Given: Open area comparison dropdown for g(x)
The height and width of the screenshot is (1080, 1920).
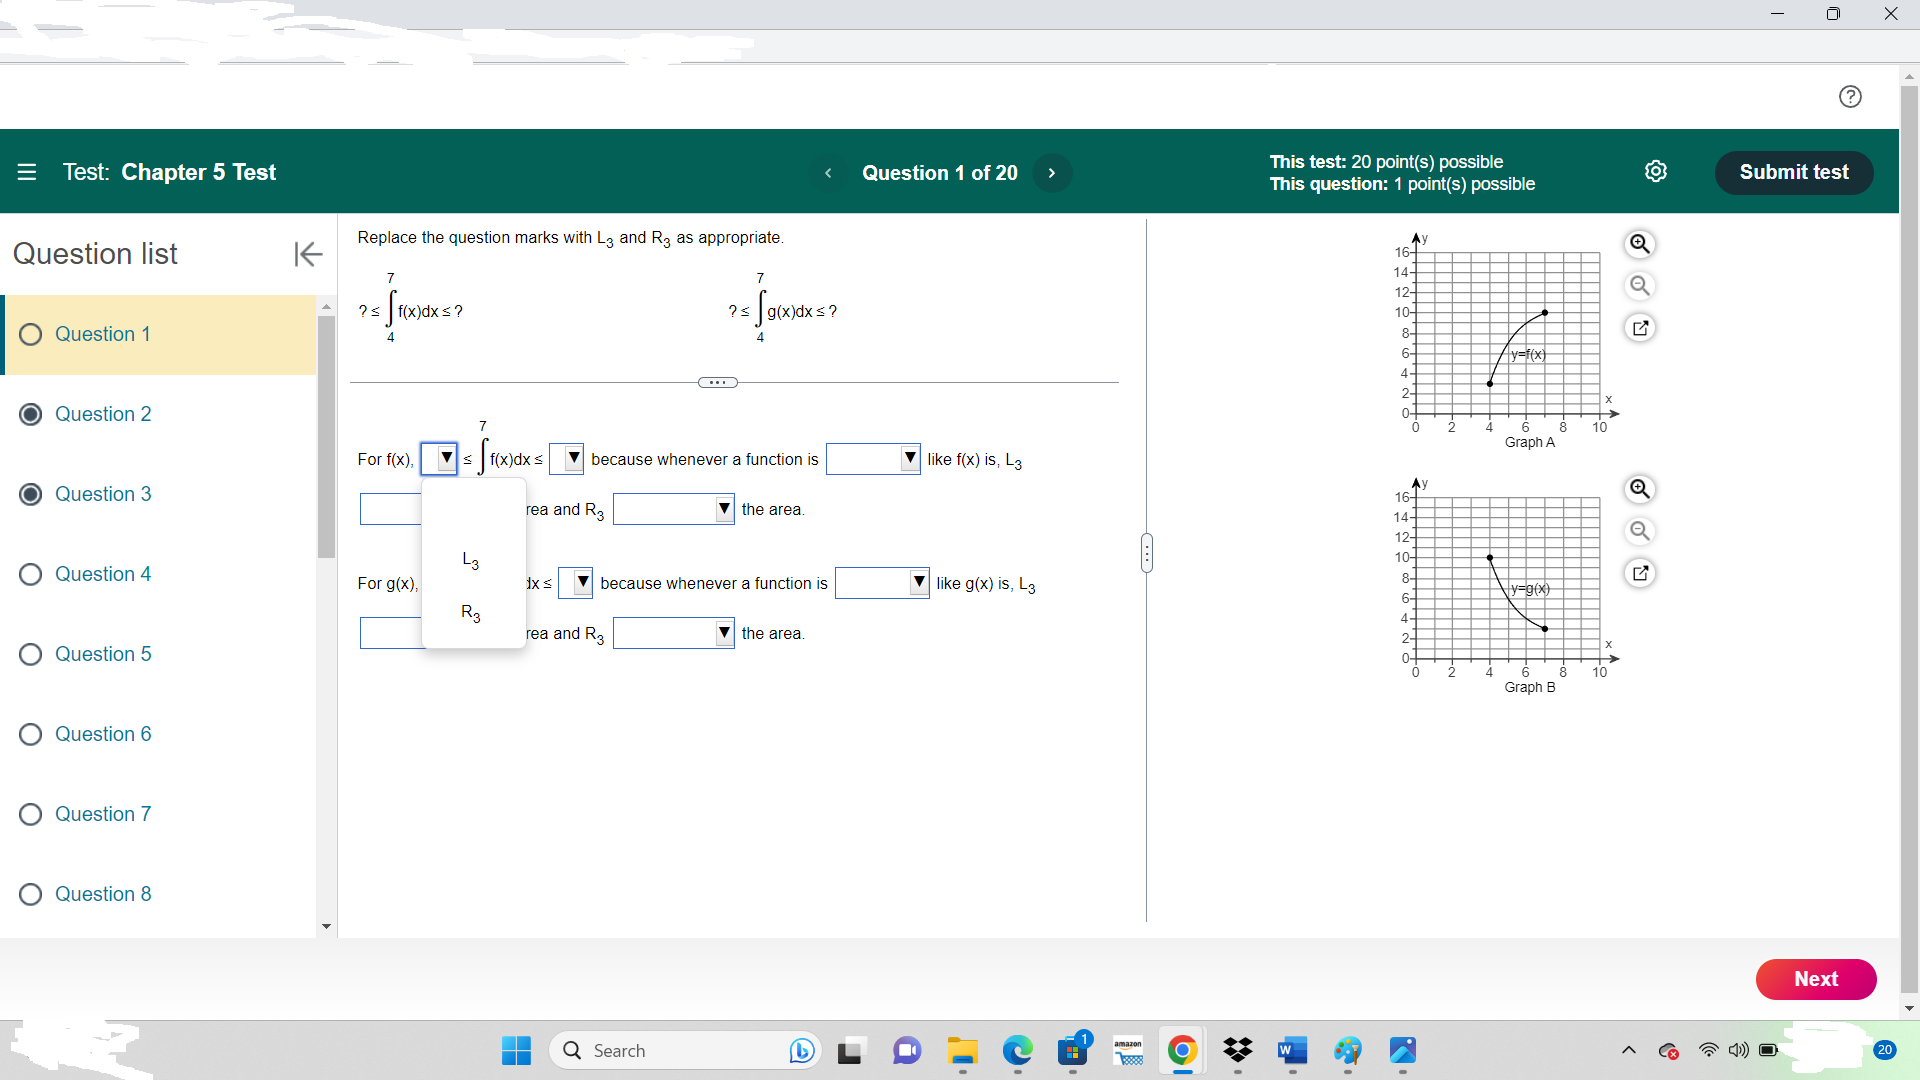Looking at the screenshot, I should (674, 633).
